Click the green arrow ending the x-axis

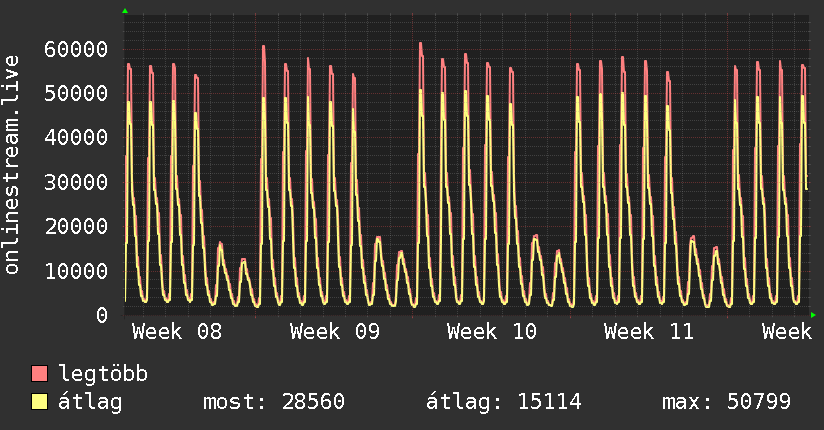[813, 315]
